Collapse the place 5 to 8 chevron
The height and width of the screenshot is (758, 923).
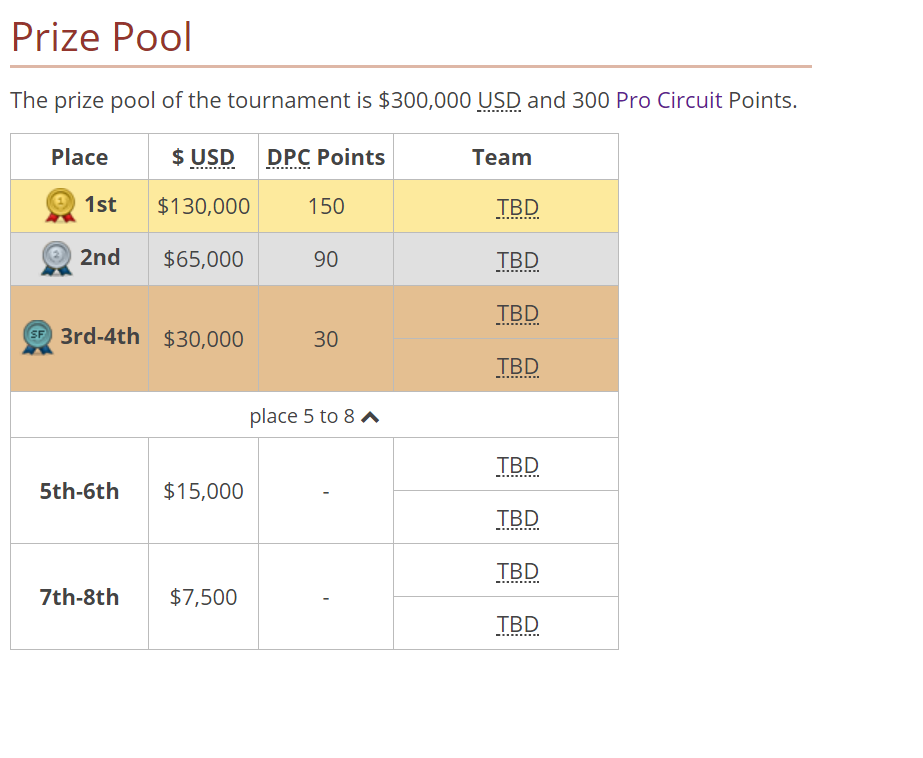tap(370, 417)
